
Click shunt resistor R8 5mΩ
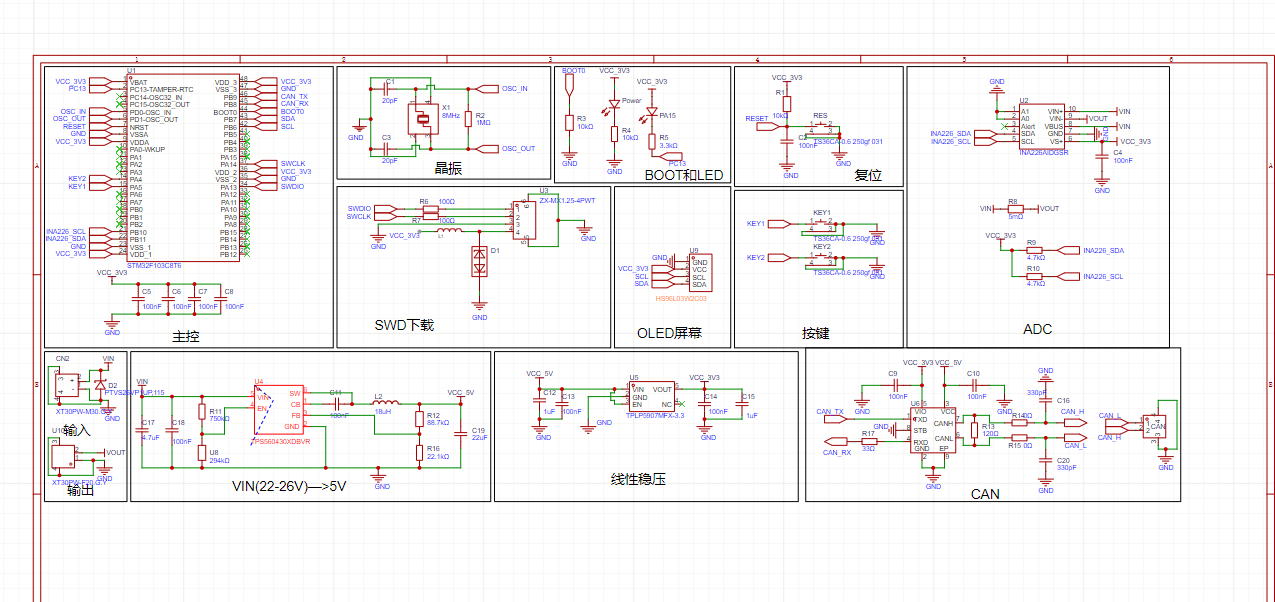click(x=1016, y=208)
